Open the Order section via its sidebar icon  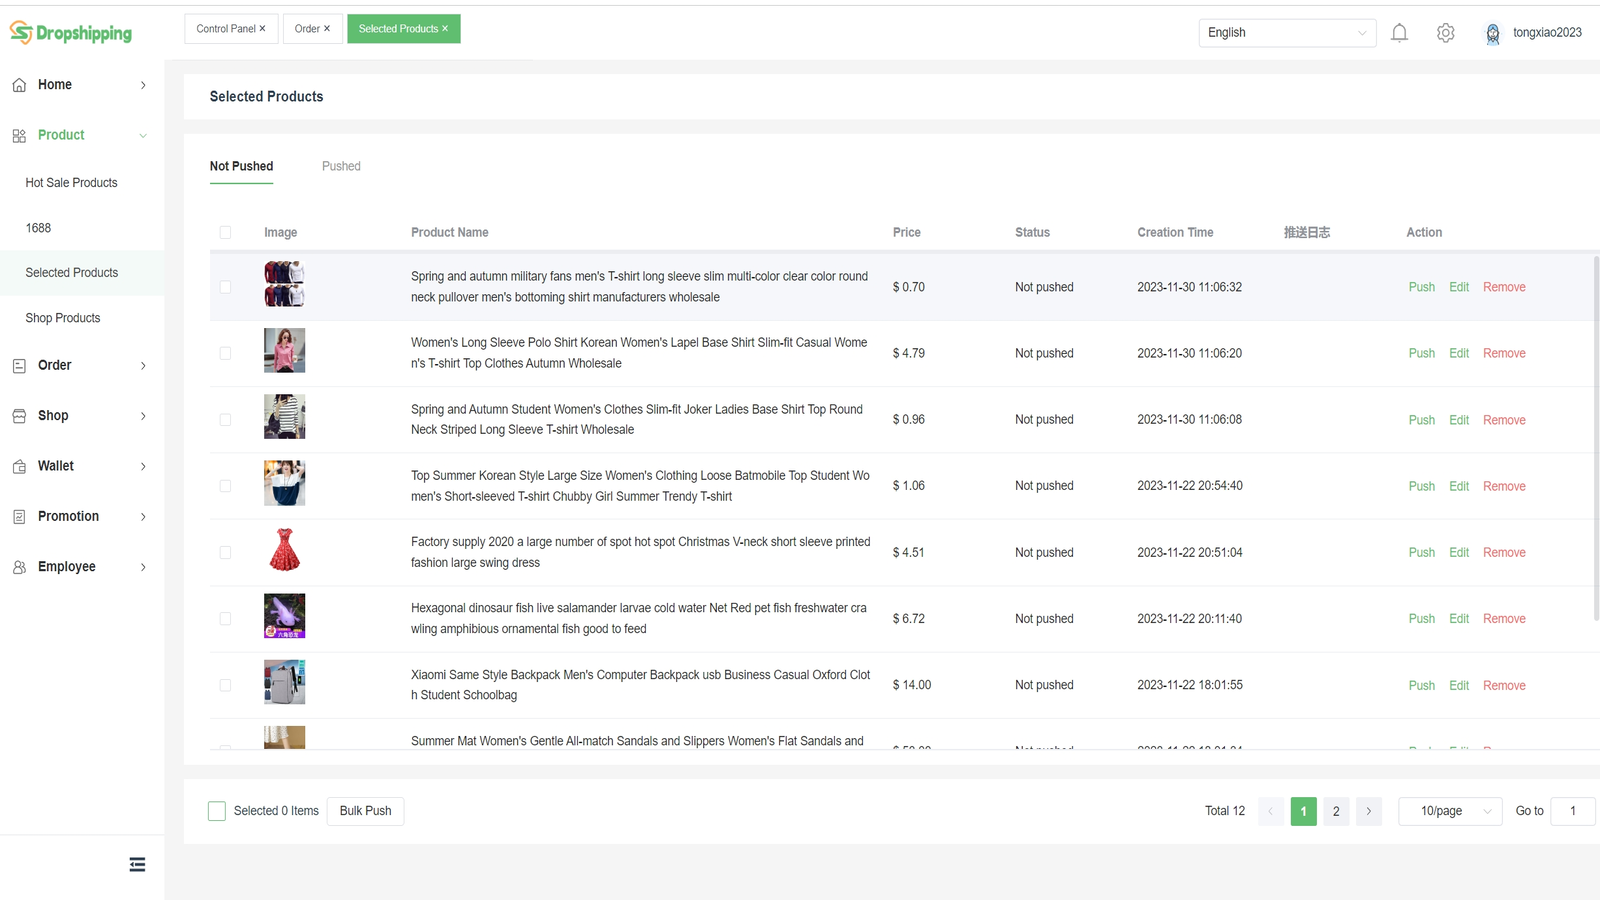[x=18, y=365]
